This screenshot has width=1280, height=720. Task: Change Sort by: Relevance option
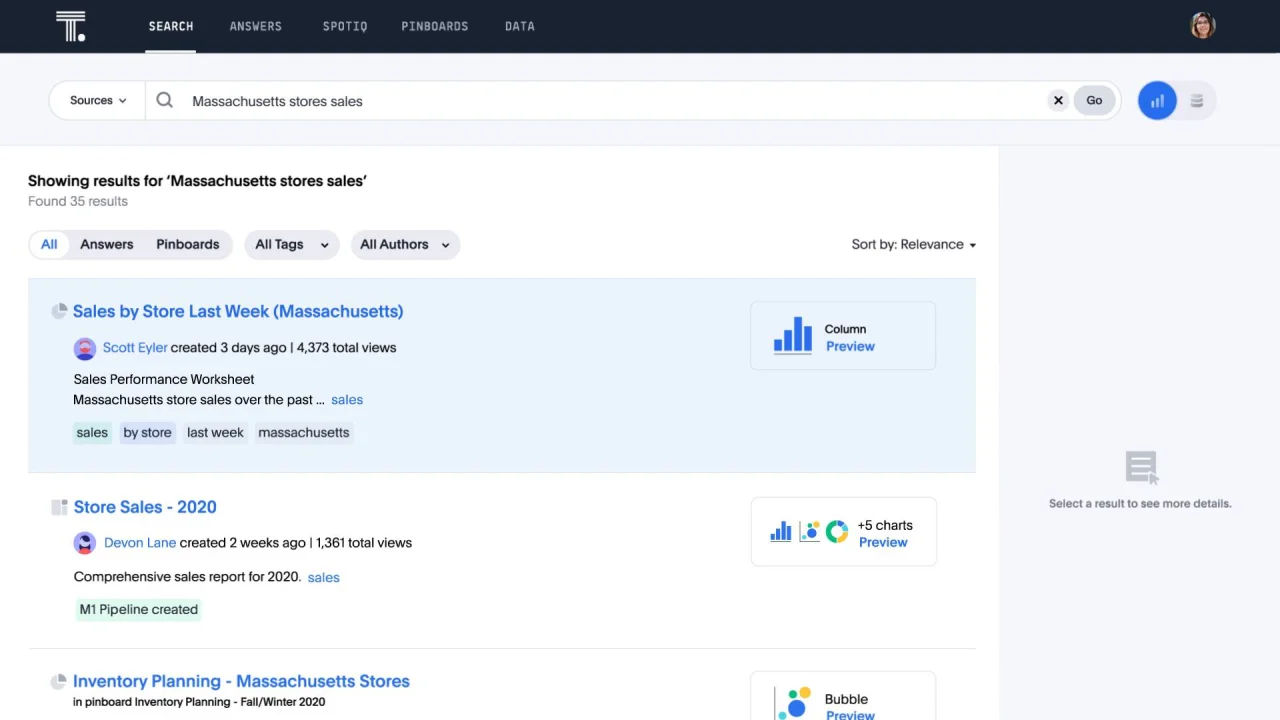coord(913,244)
